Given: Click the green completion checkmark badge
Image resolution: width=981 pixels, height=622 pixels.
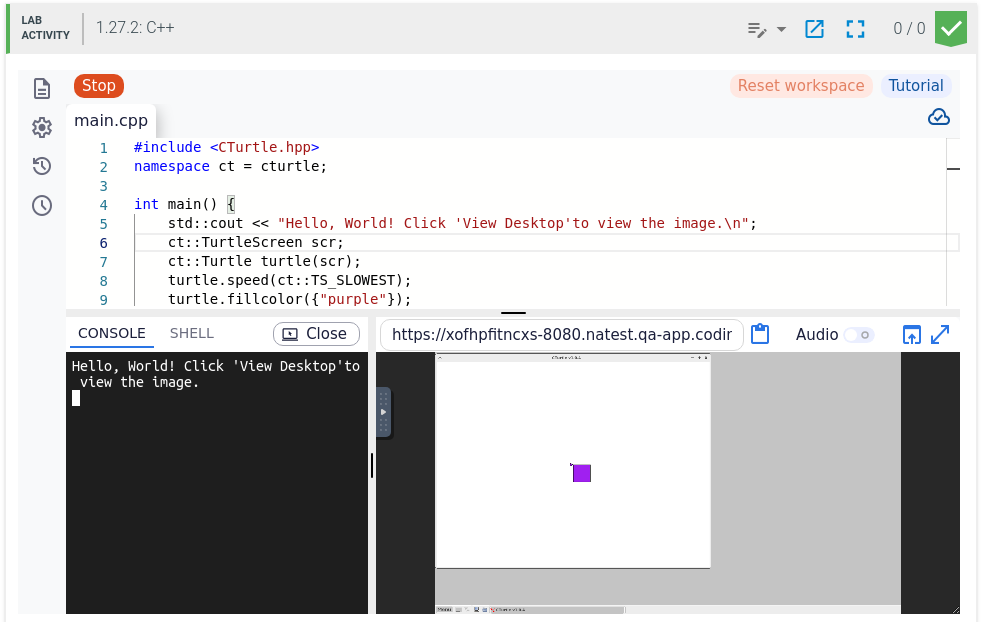Looking at the screenshot, I should (x=950, y=27).
